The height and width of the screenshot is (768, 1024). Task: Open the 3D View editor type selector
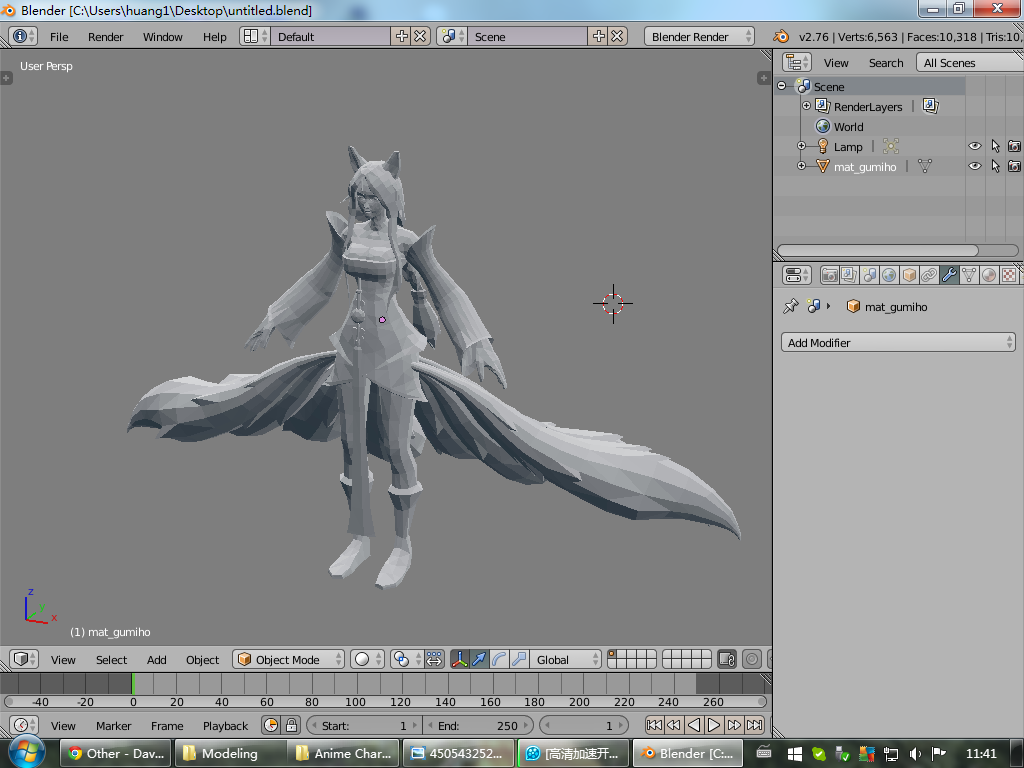pyautogui.click(x=24, y=660)
